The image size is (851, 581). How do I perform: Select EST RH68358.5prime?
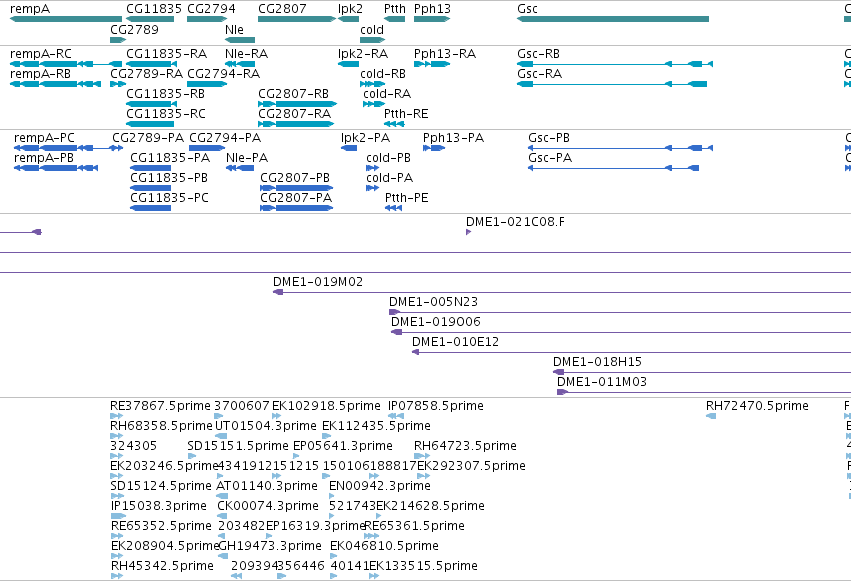116,436
